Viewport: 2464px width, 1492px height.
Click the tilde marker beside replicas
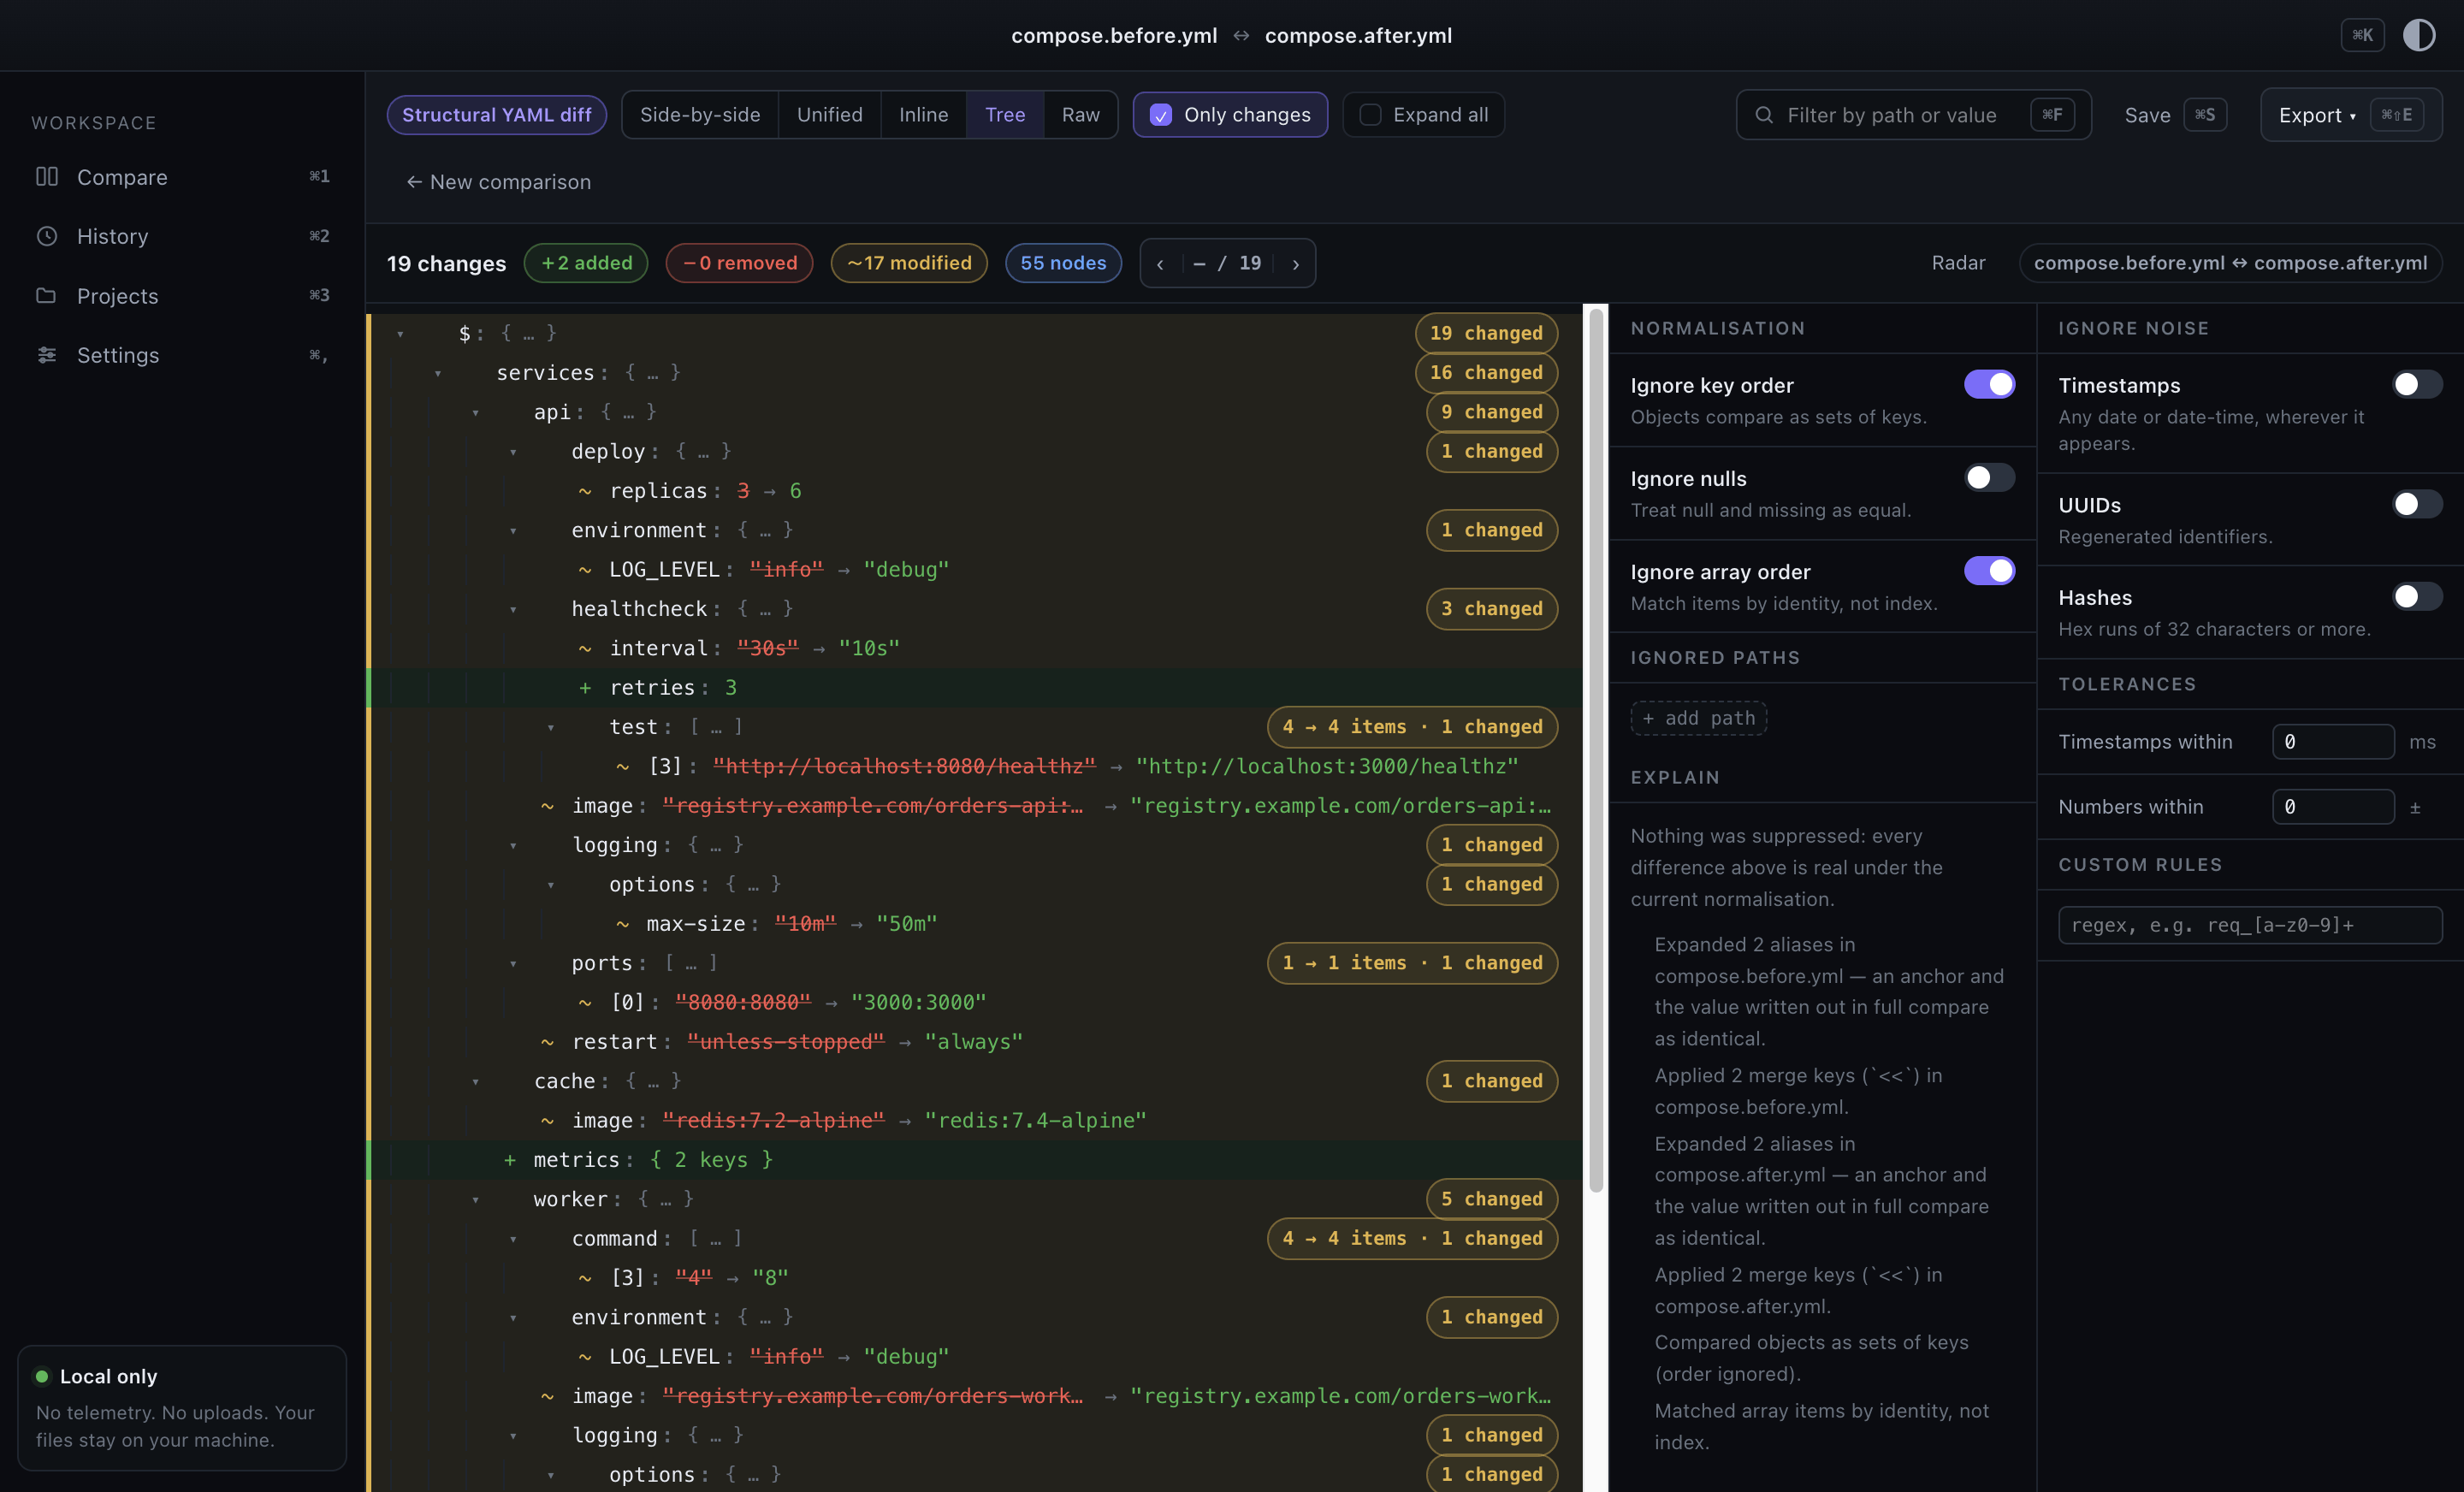(585, 491)
